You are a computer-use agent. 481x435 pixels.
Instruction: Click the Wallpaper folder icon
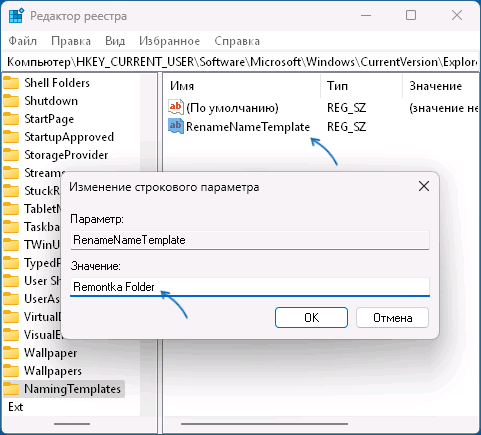point(11,353)
